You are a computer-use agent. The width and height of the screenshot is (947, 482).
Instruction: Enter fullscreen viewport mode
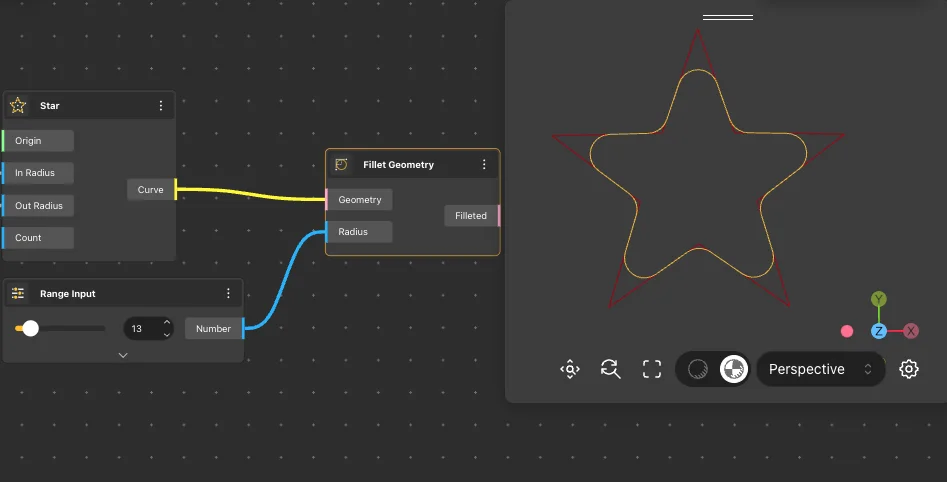[652, 369]
